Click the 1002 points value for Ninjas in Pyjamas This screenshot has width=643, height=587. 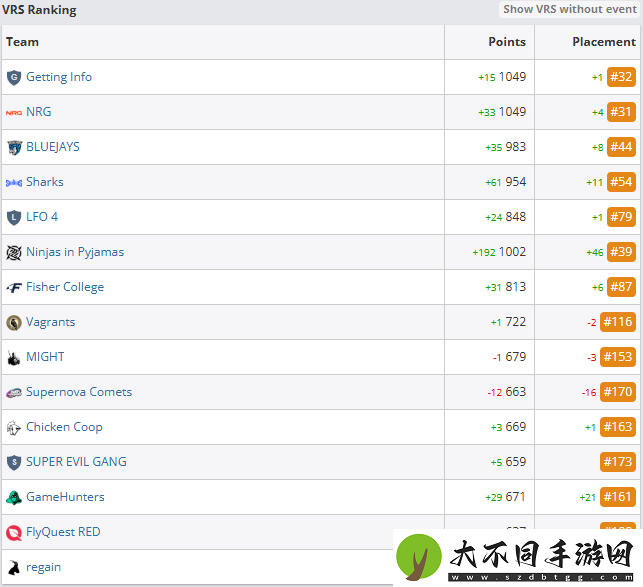(513, 252)
